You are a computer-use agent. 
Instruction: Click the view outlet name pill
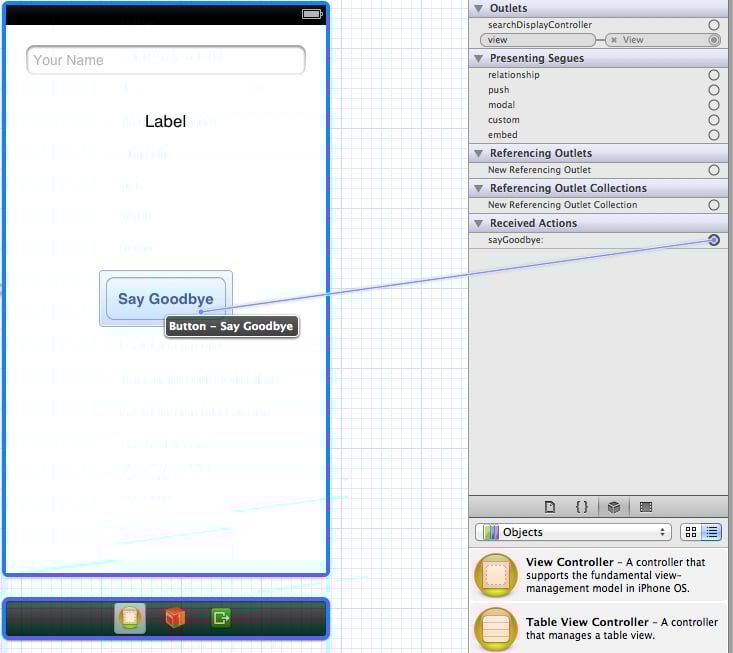(538, 40)
